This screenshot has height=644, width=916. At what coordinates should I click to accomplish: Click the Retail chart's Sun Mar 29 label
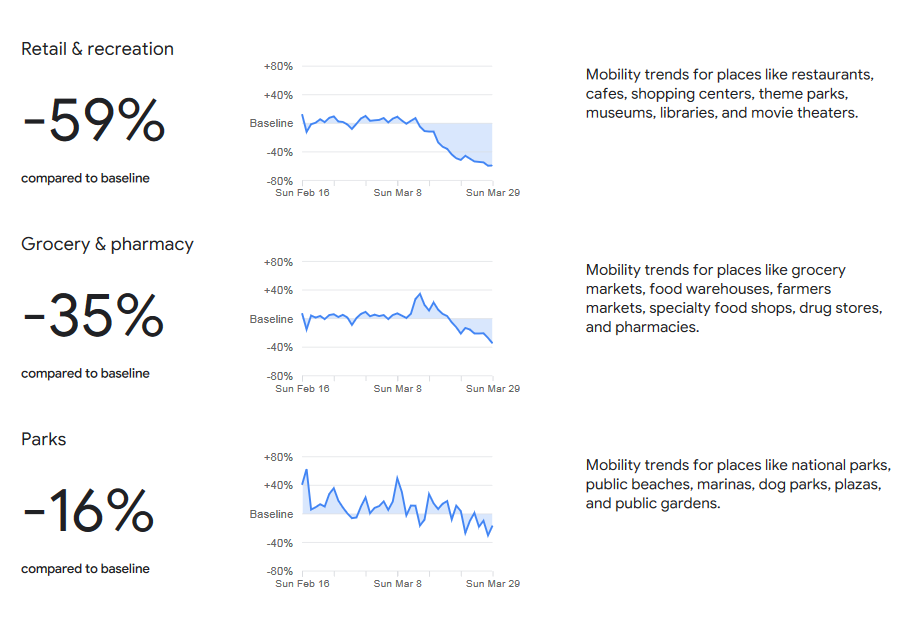coord(492,193)
